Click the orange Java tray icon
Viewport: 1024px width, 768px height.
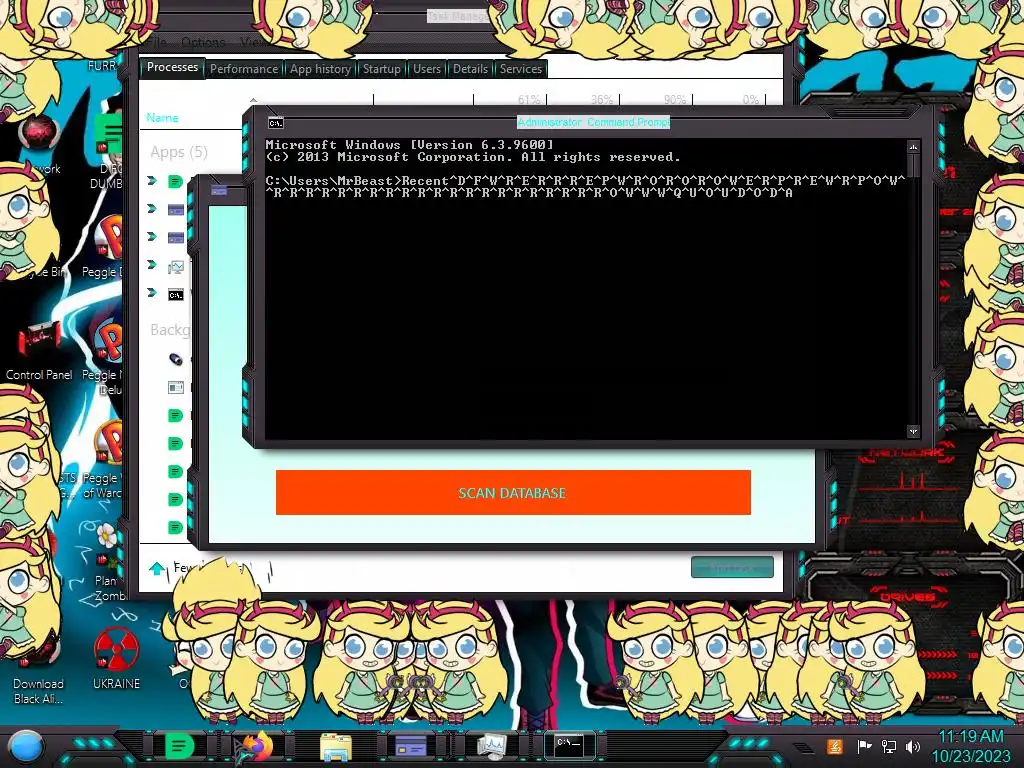pyautogui.click(x=835, y=746)
